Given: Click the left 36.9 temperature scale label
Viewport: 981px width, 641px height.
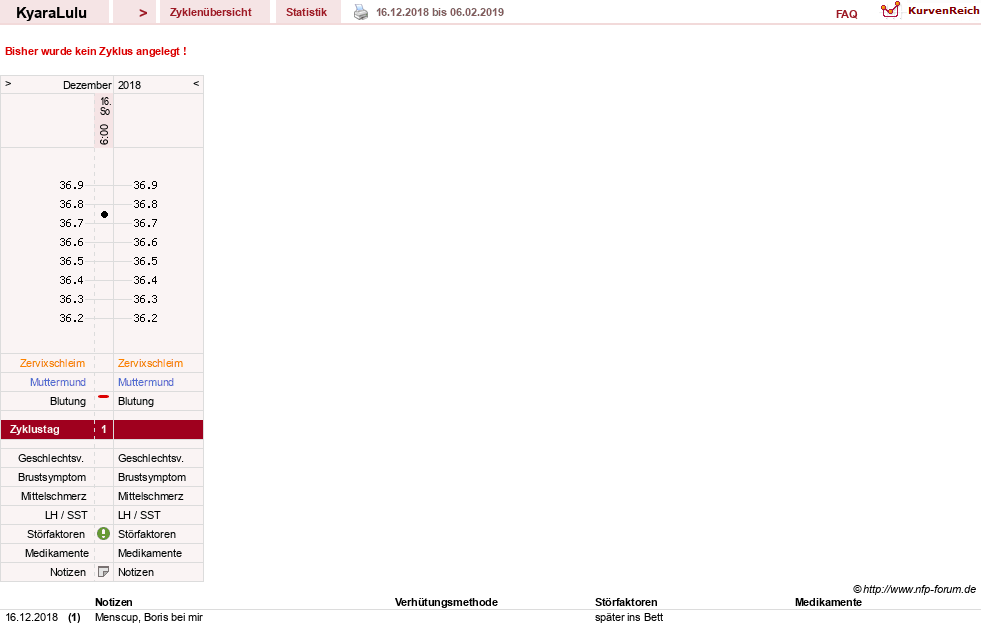Looking at the screenshot, I should (x=71, y=185).
